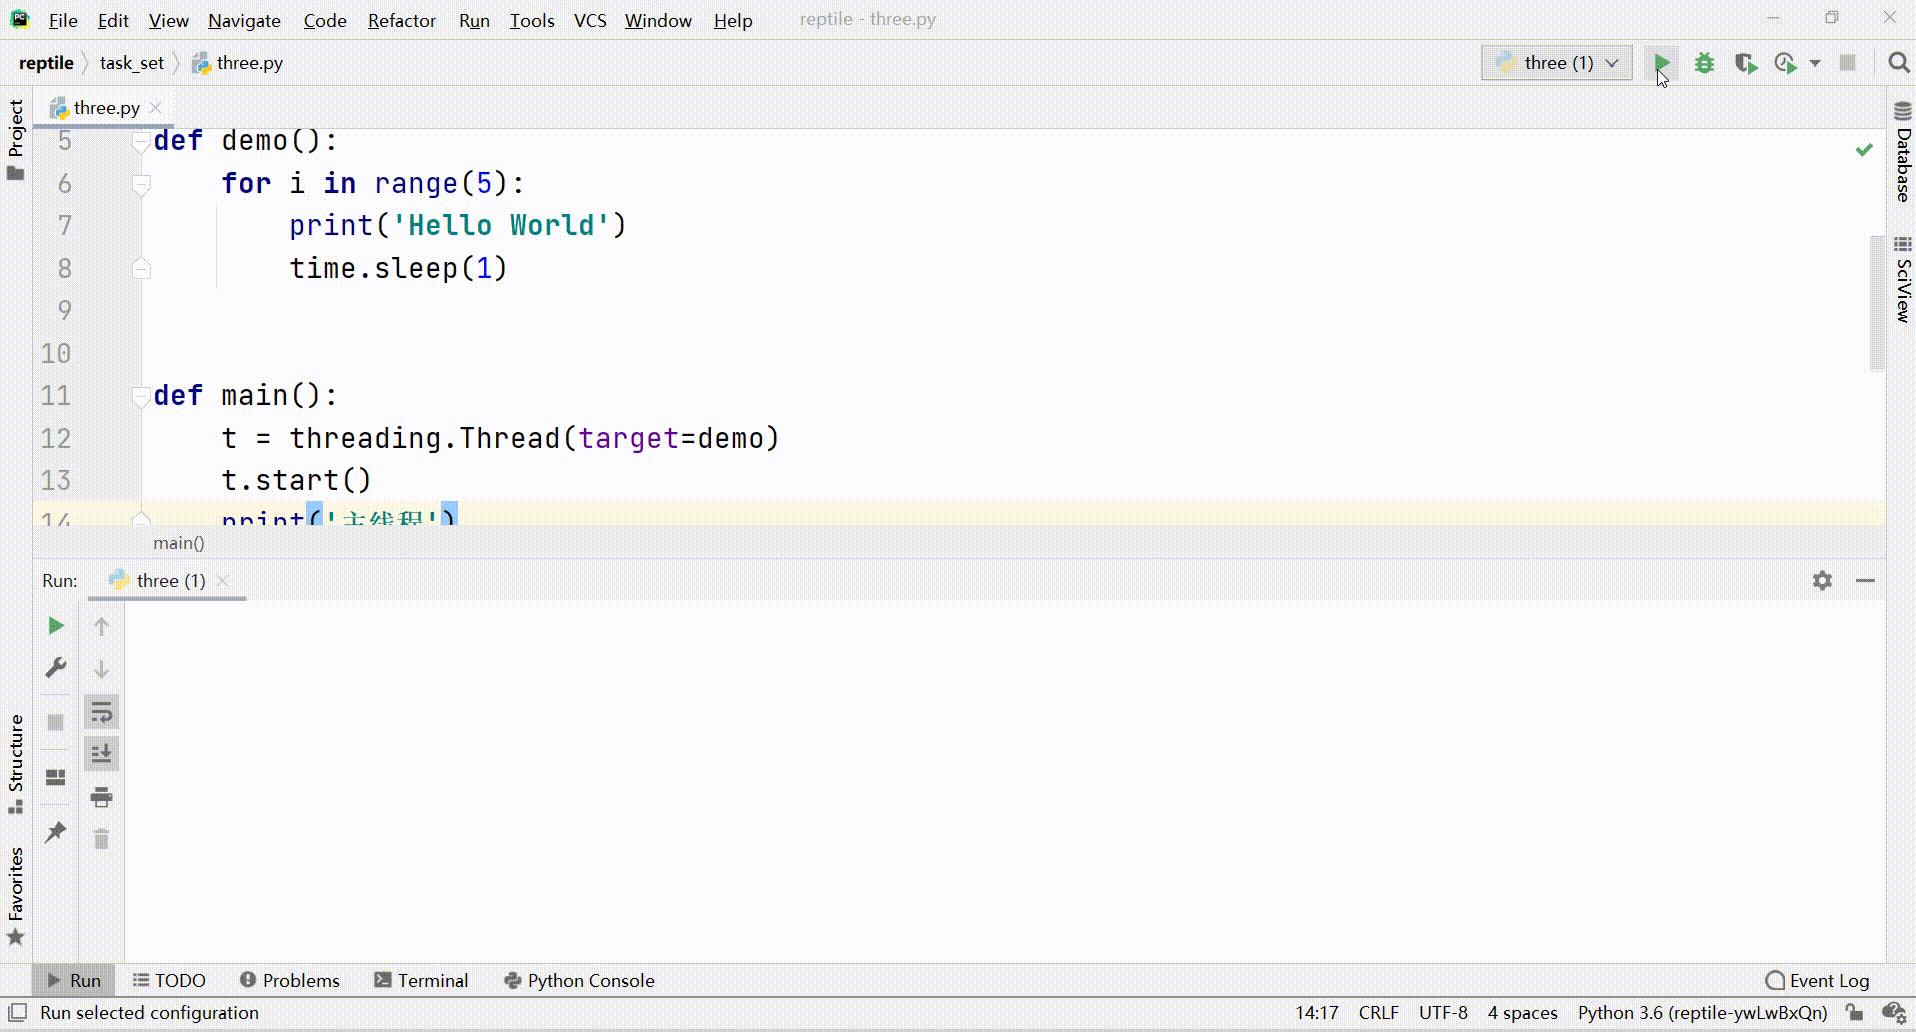Click the stop button in top toolbar

pos(1847,63)
